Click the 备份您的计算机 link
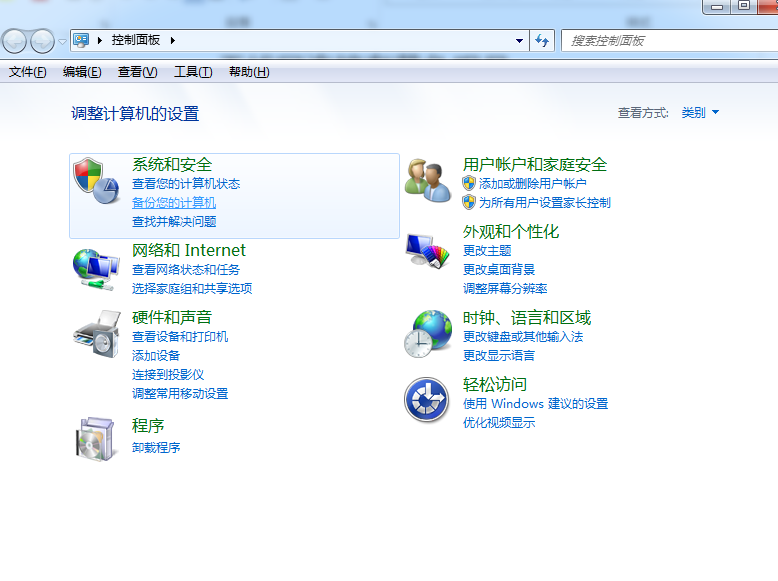Viewport: 778px width, 581px height. click(x=174, y=203)
